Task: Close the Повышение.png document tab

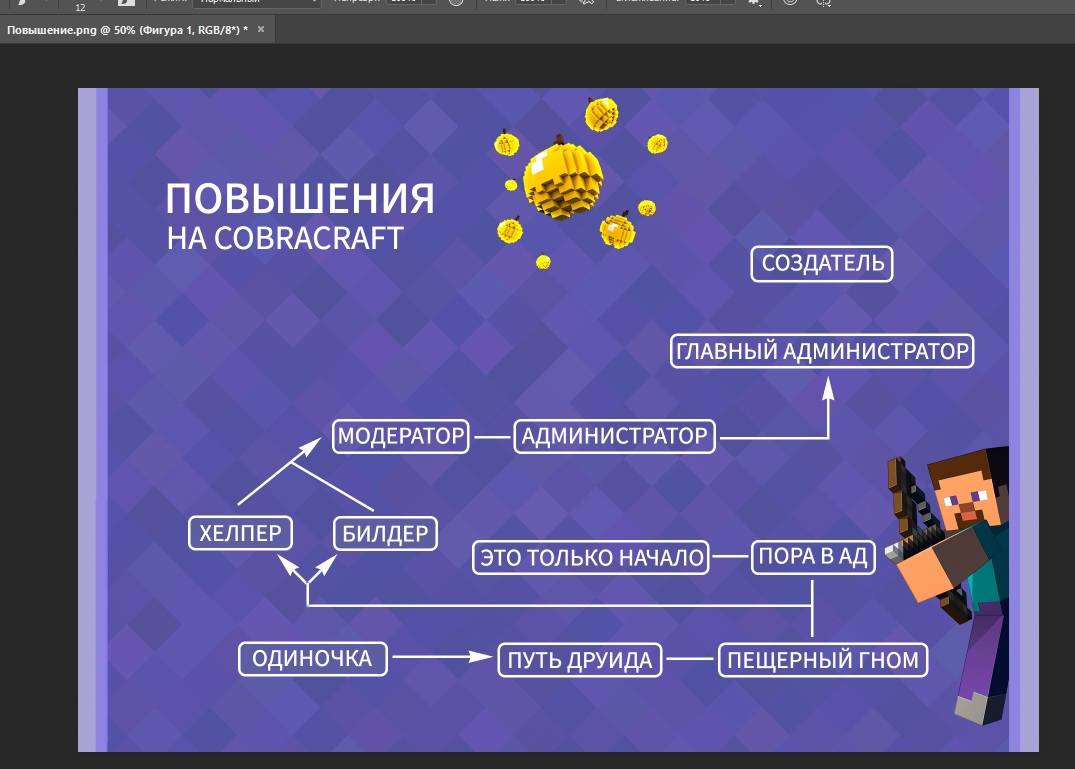Action: coord(261,29)
